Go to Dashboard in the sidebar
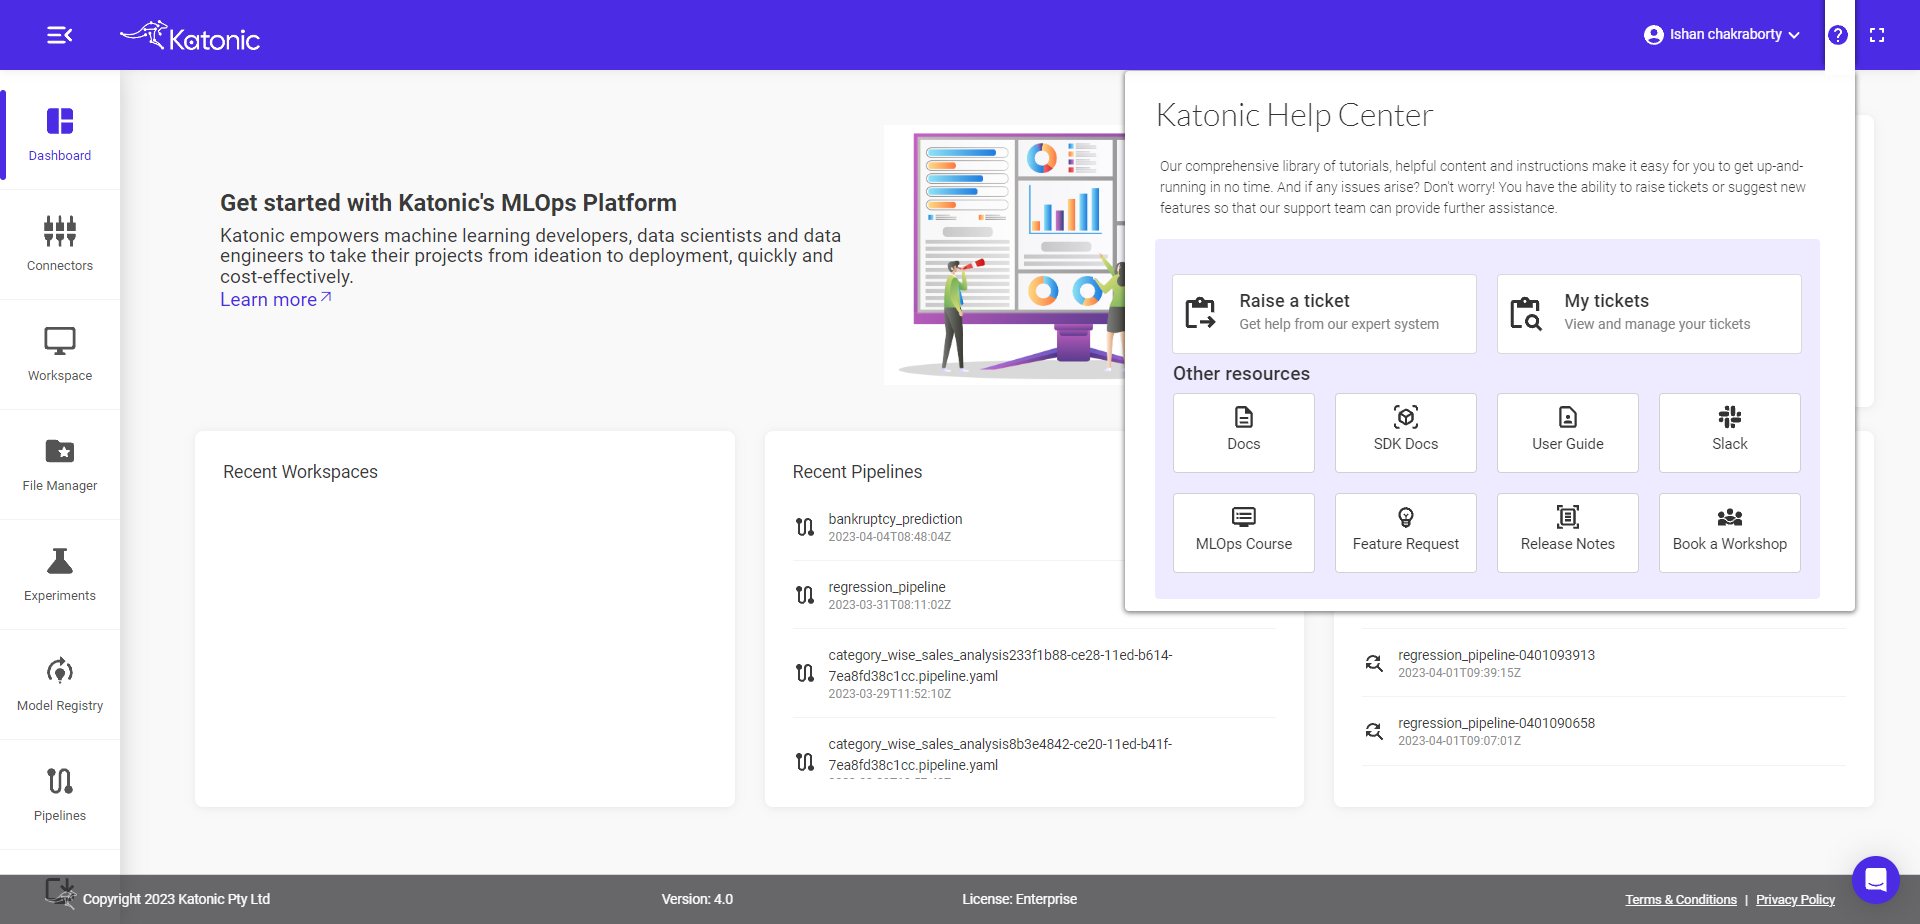 60,135
